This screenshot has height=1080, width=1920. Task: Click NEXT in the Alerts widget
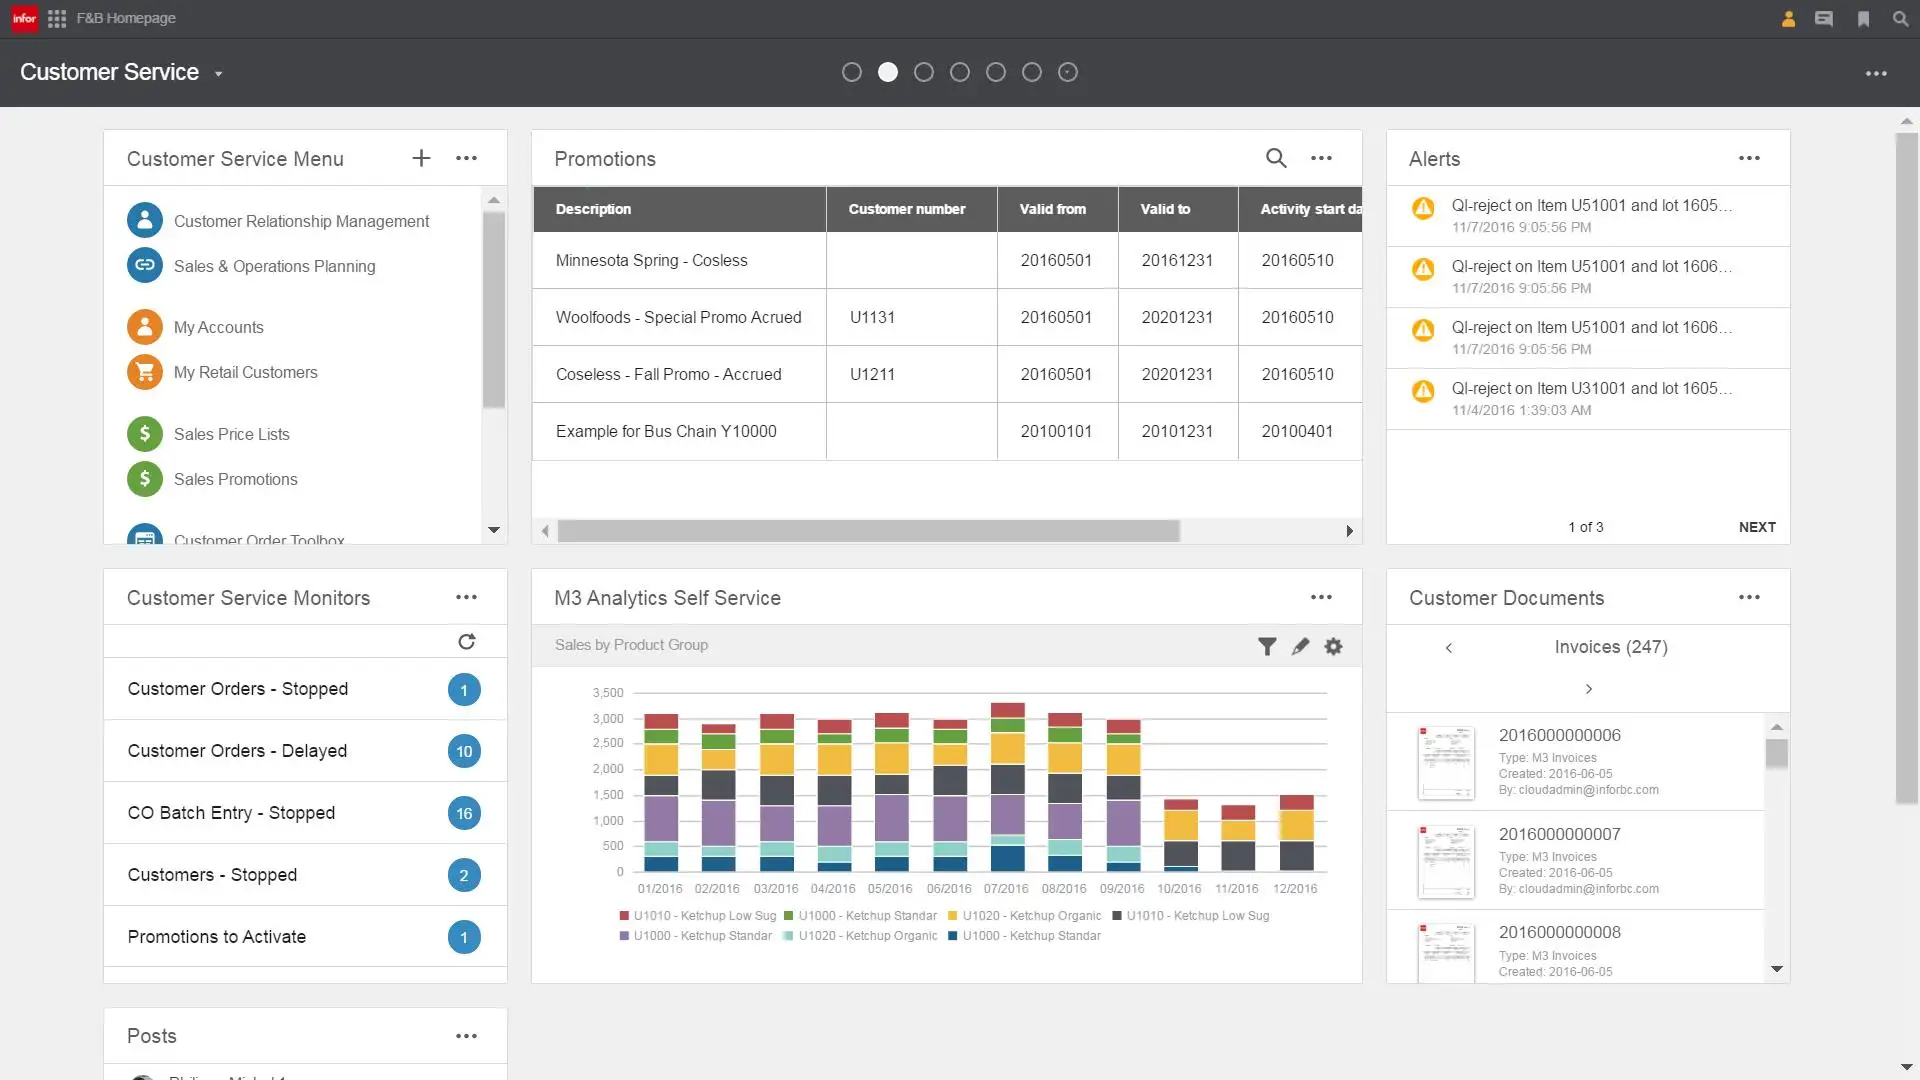[x=1757, y=527]
